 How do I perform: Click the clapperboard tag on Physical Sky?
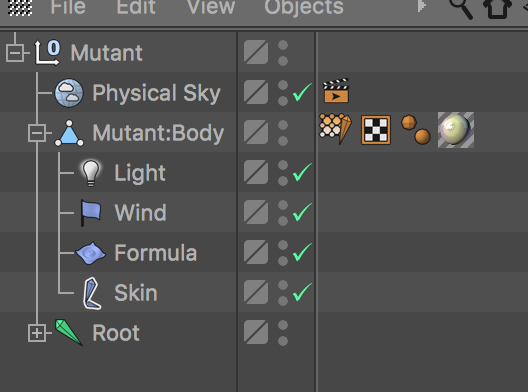click(x=336, y=90)
